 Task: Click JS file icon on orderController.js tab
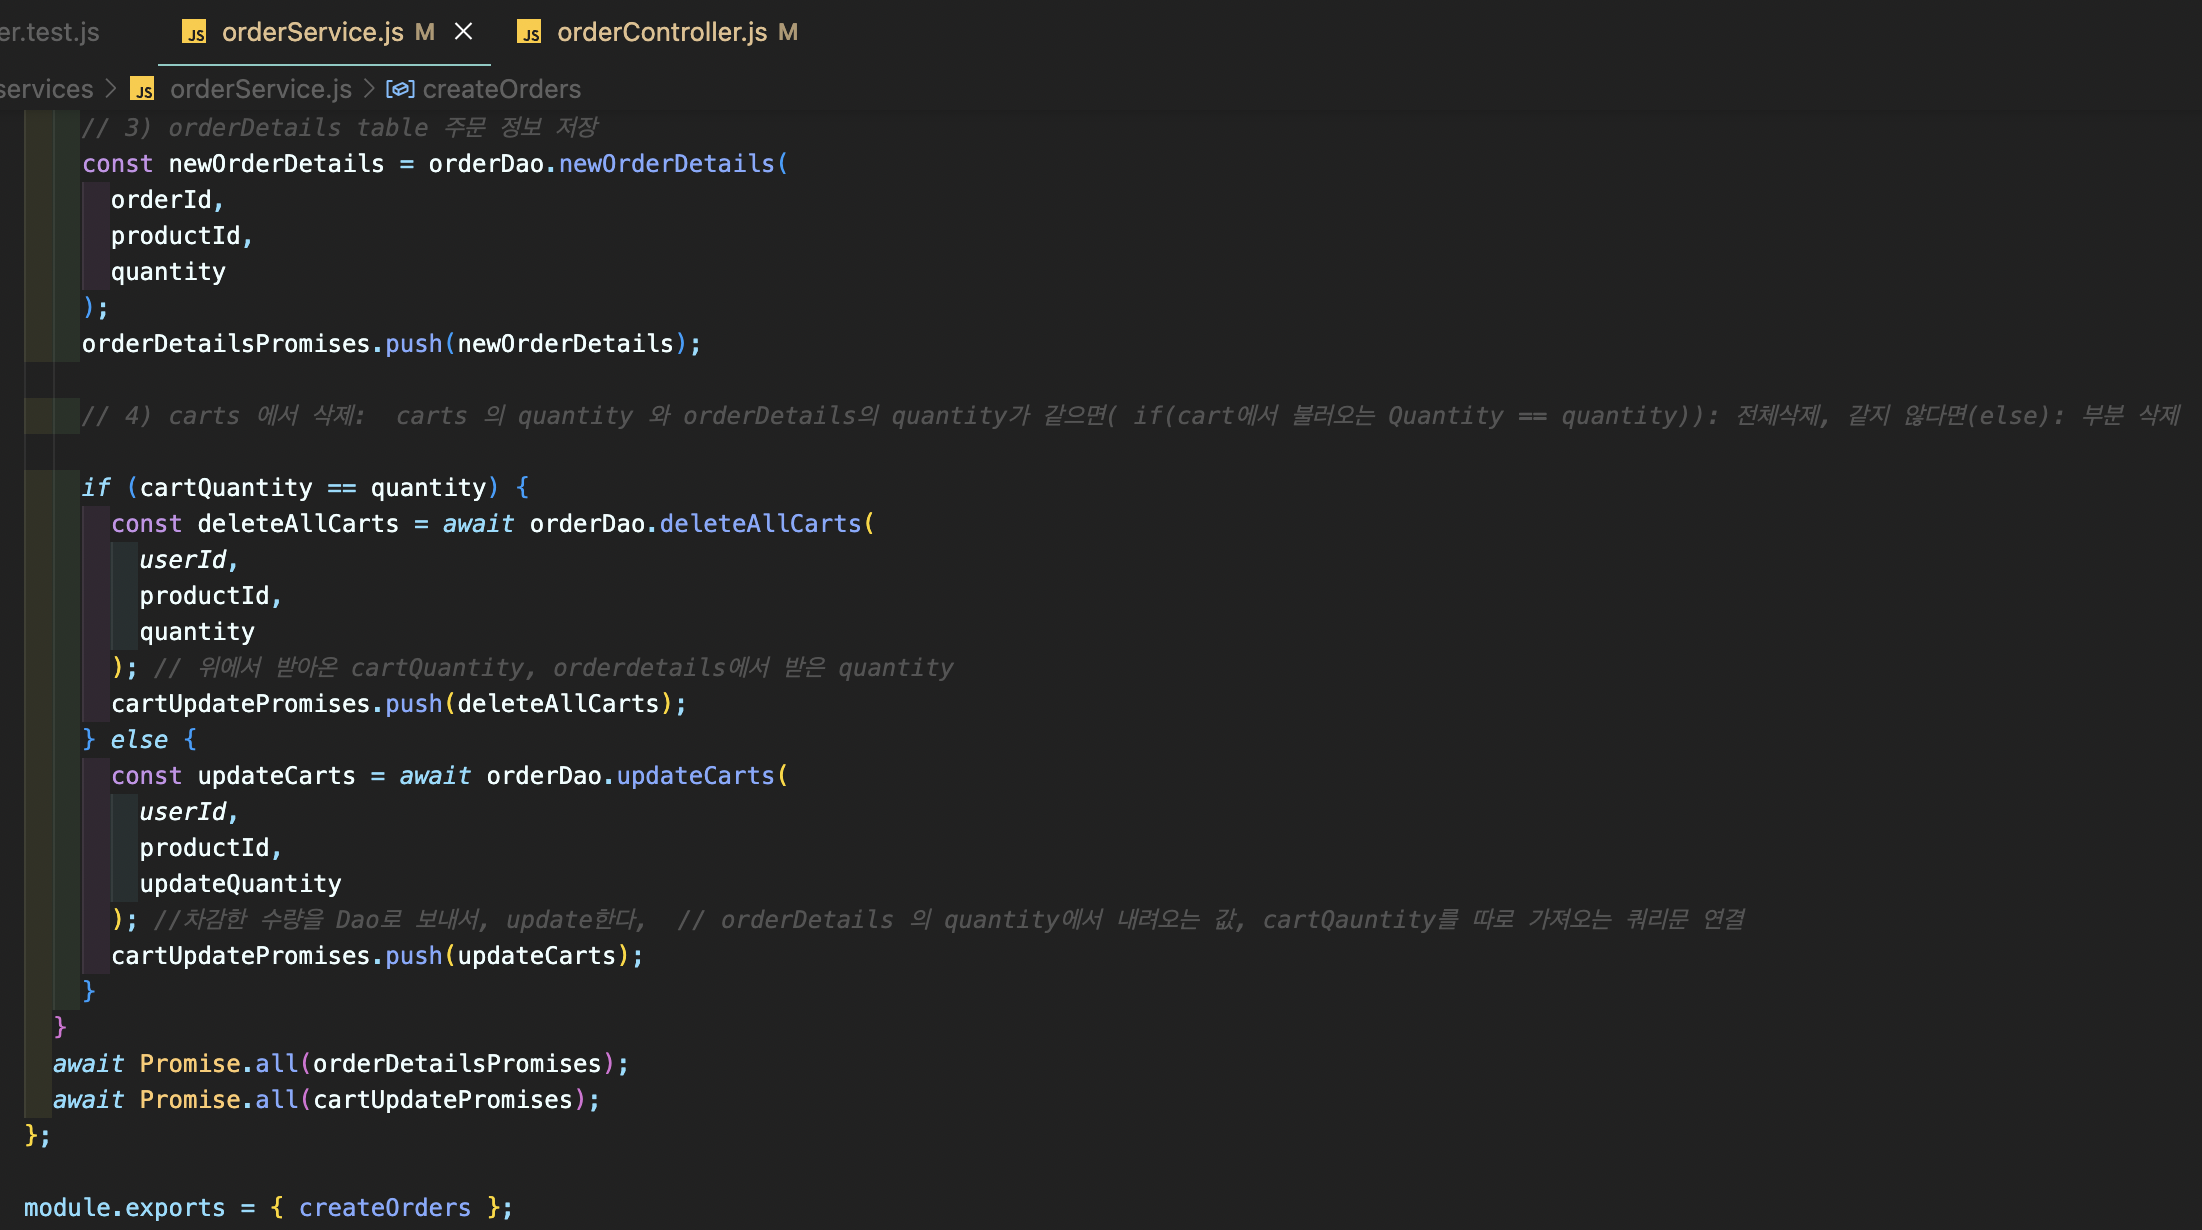pos(529,33)
